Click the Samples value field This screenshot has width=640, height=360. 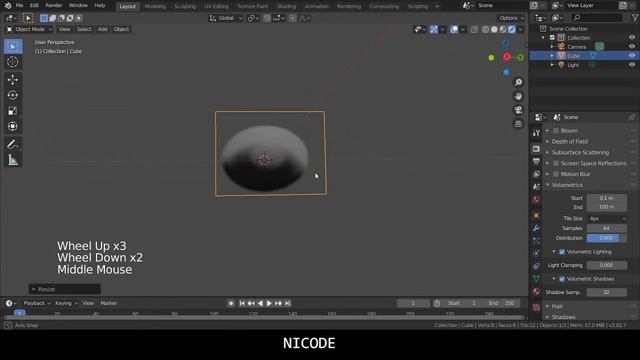click(607, 228)
